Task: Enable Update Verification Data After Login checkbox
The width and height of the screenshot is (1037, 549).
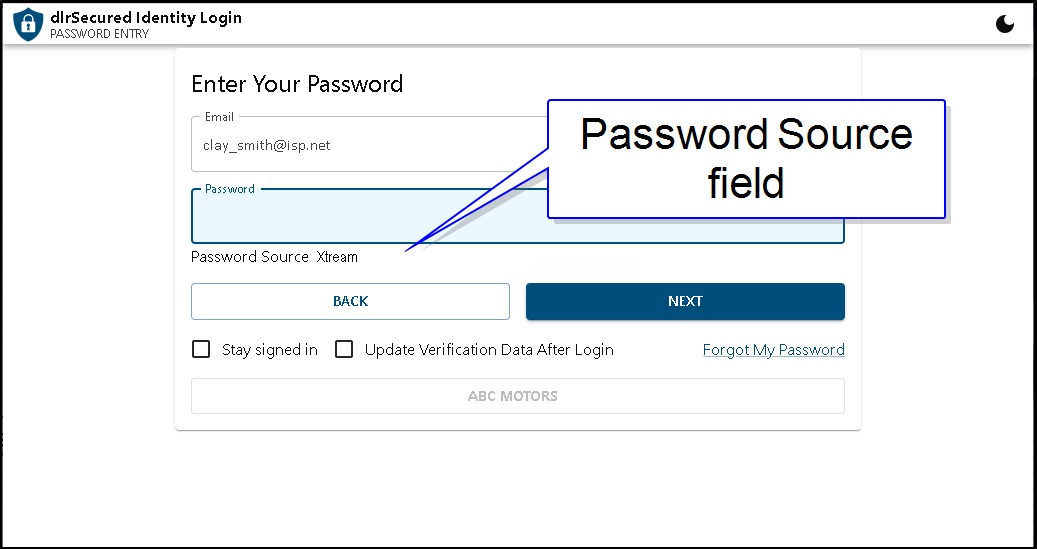Action: [344, 349]
